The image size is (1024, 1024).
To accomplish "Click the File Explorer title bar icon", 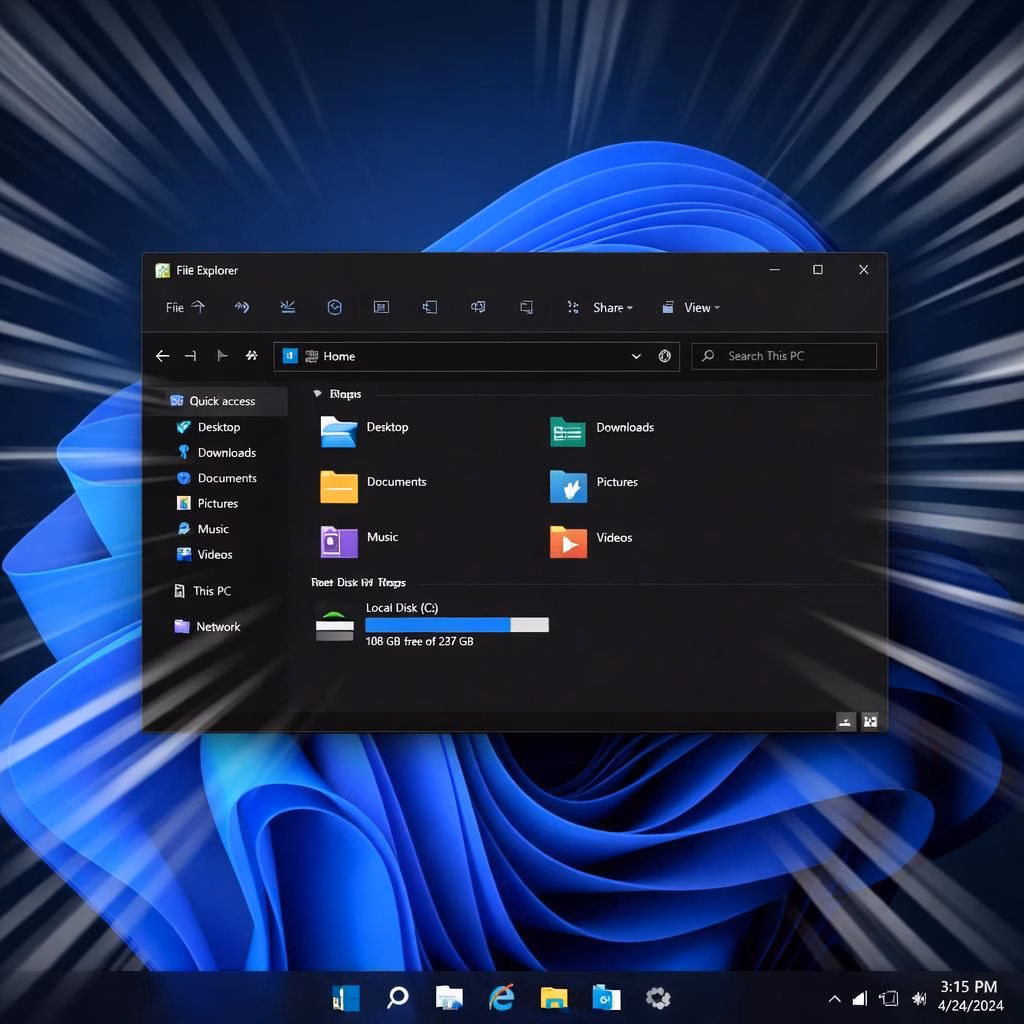I will 162,270.
